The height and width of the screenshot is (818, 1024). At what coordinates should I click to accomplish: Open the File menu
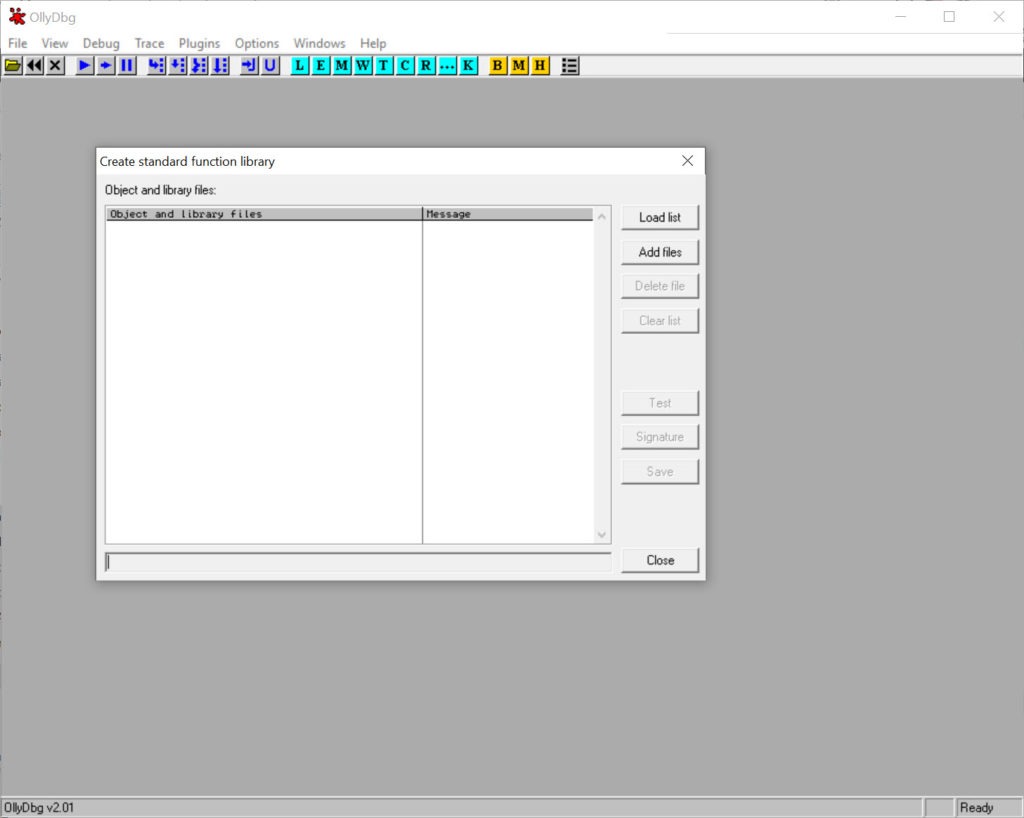18,43
